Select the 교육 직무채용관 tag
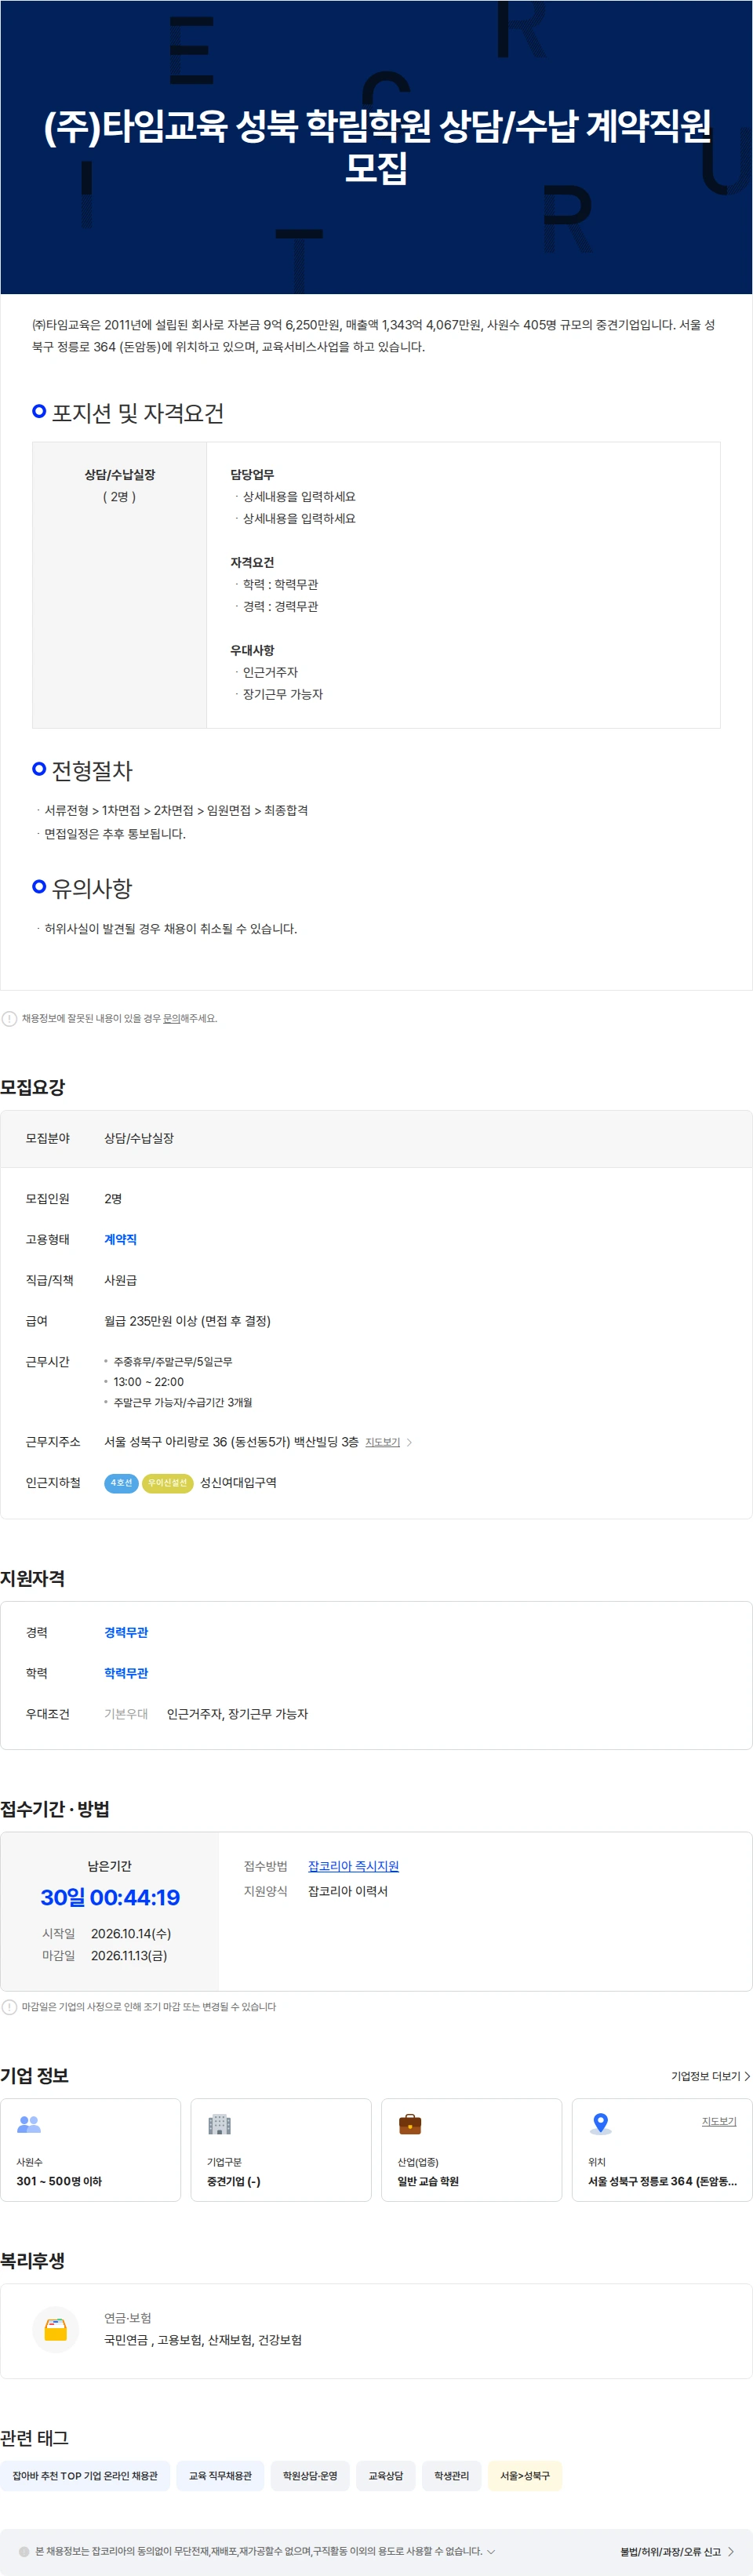 pyautogui.click(x=220, y=2476)
